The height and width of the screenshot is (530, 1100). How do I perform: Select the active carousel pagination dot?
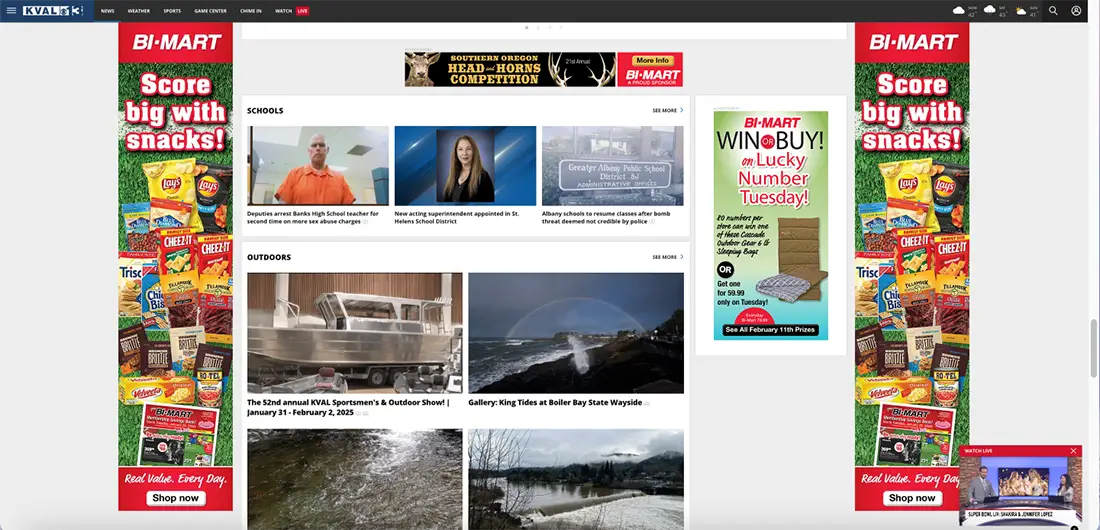click(x=527, y=27)
